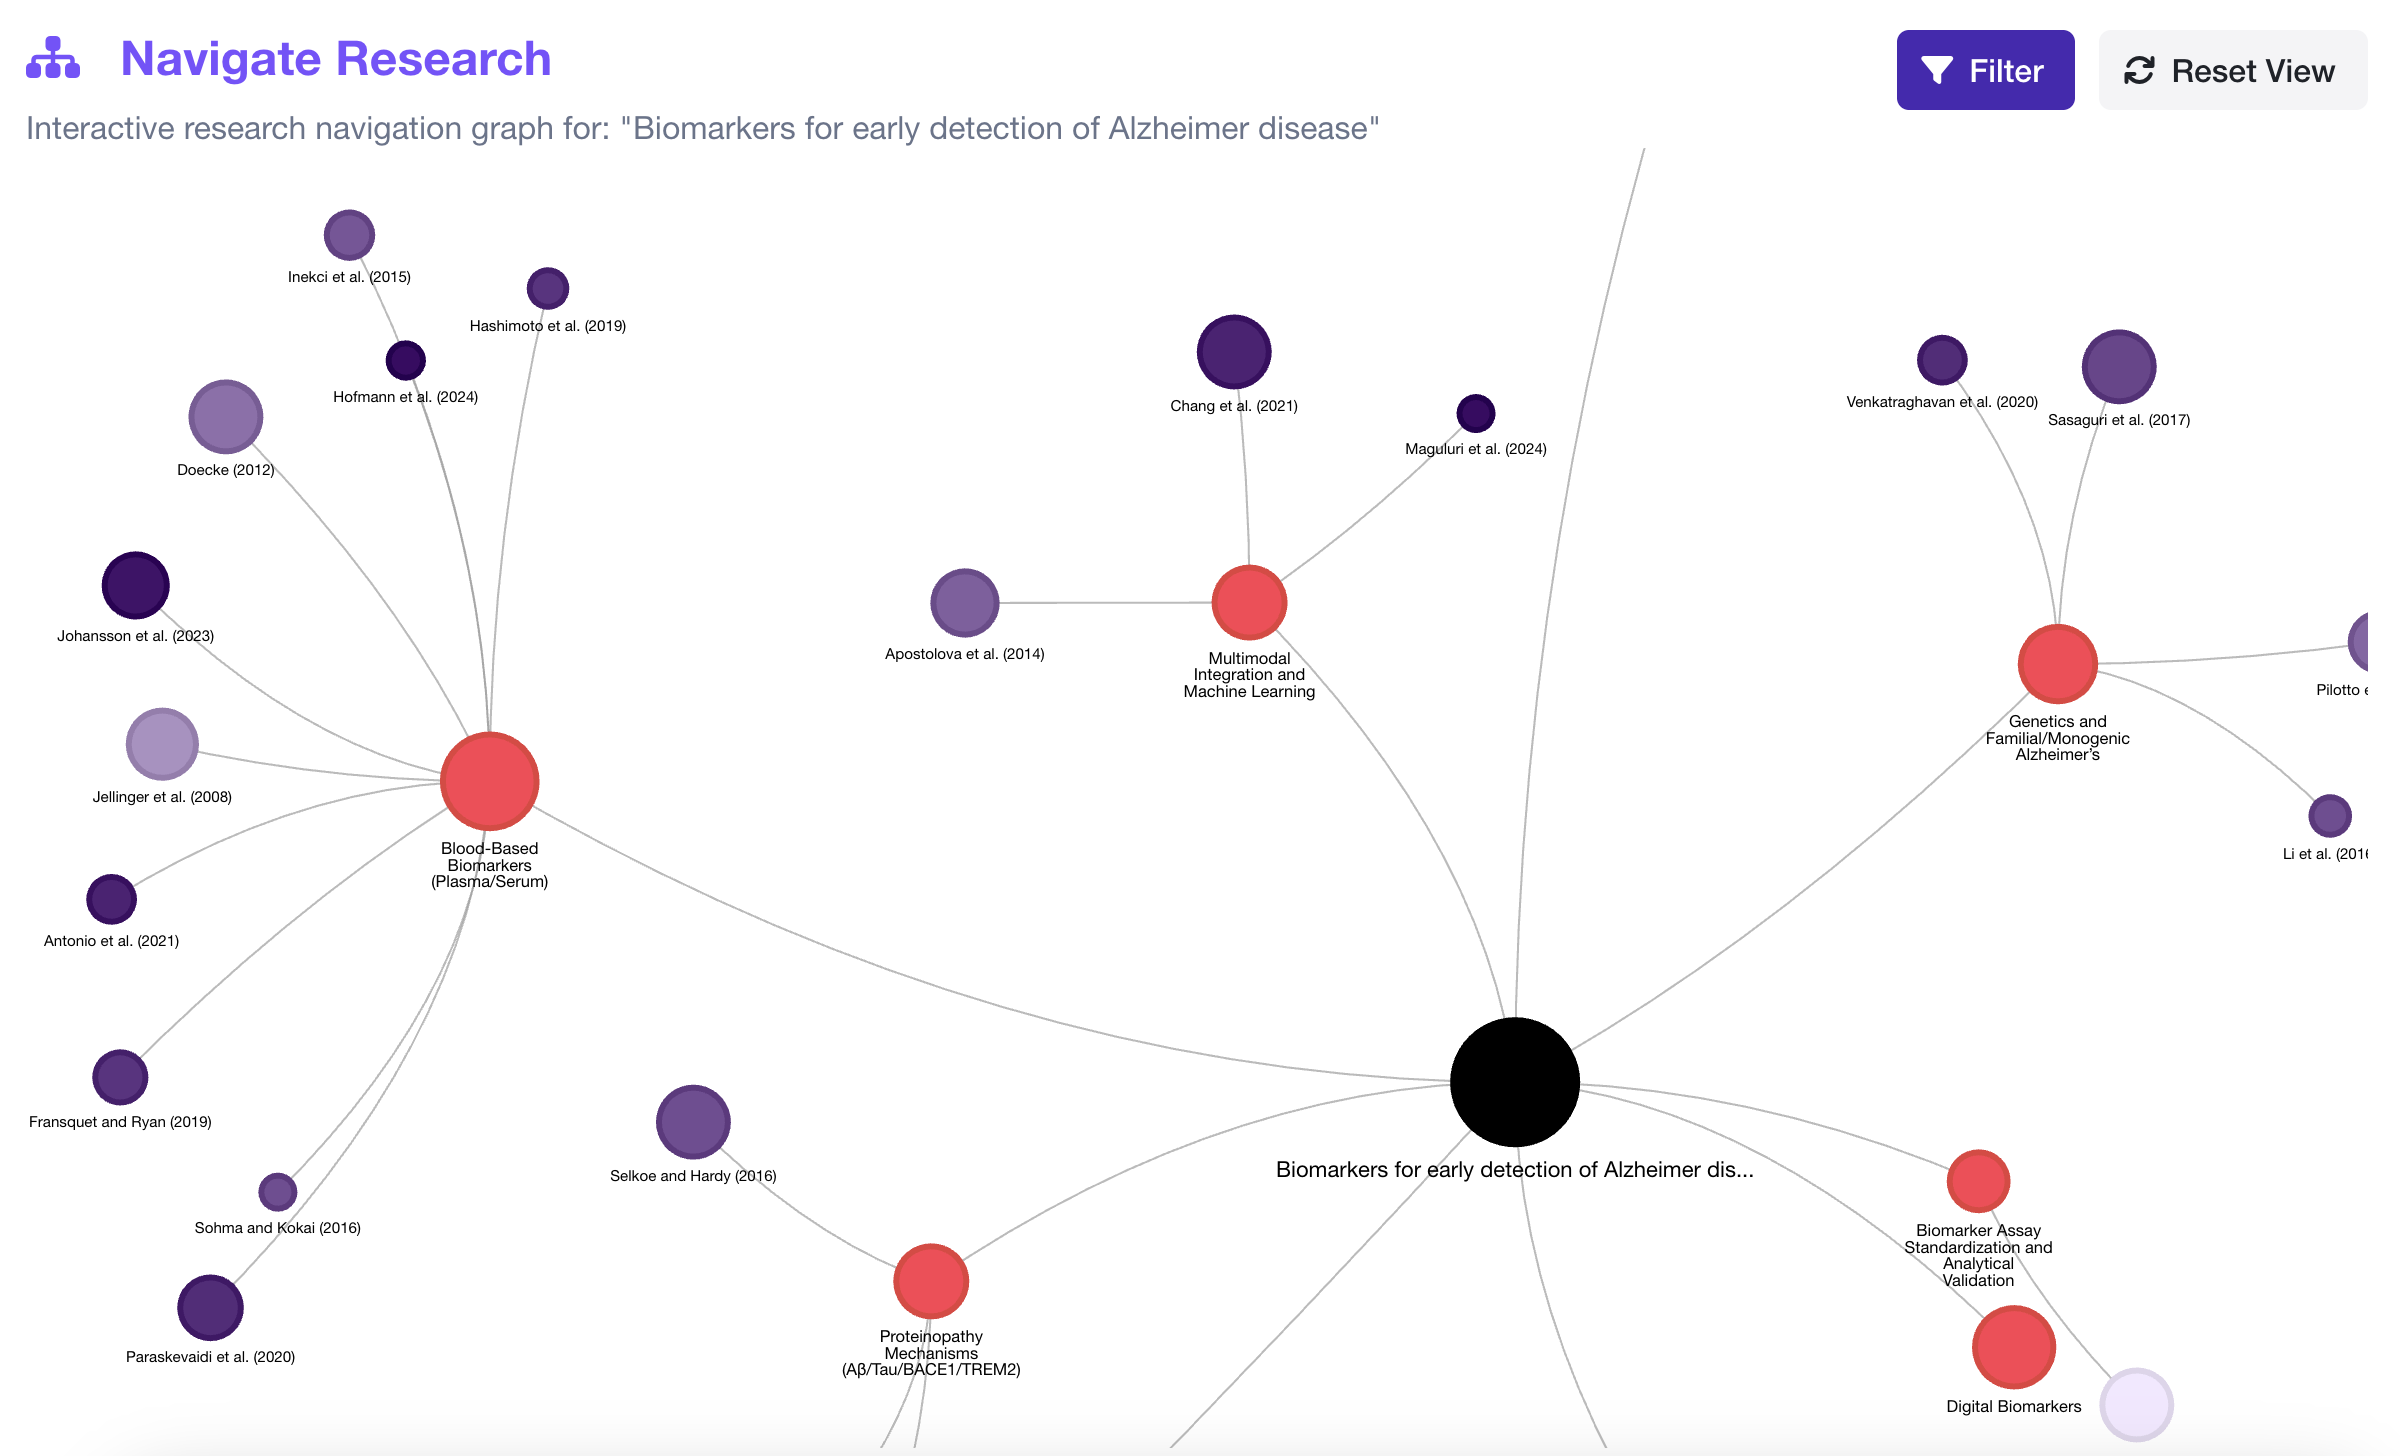The image size is (2400, 1456).
Task: Click the Reset View button
Action: [2231, 70]
